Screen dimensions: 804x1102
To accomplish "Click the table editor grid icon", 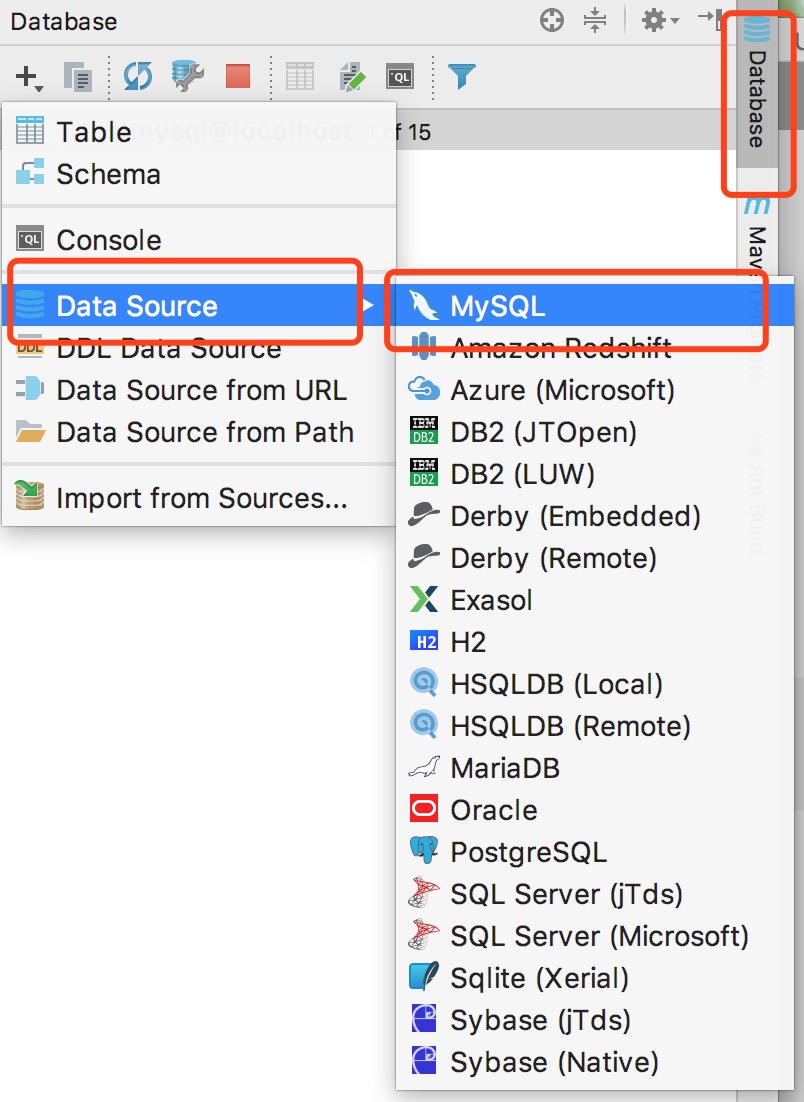I will point(300,77).
